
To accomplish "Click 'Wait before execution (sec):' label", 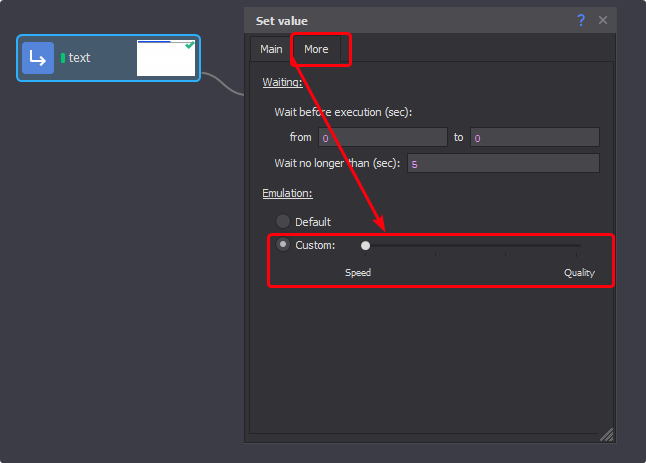I will 343,112.
